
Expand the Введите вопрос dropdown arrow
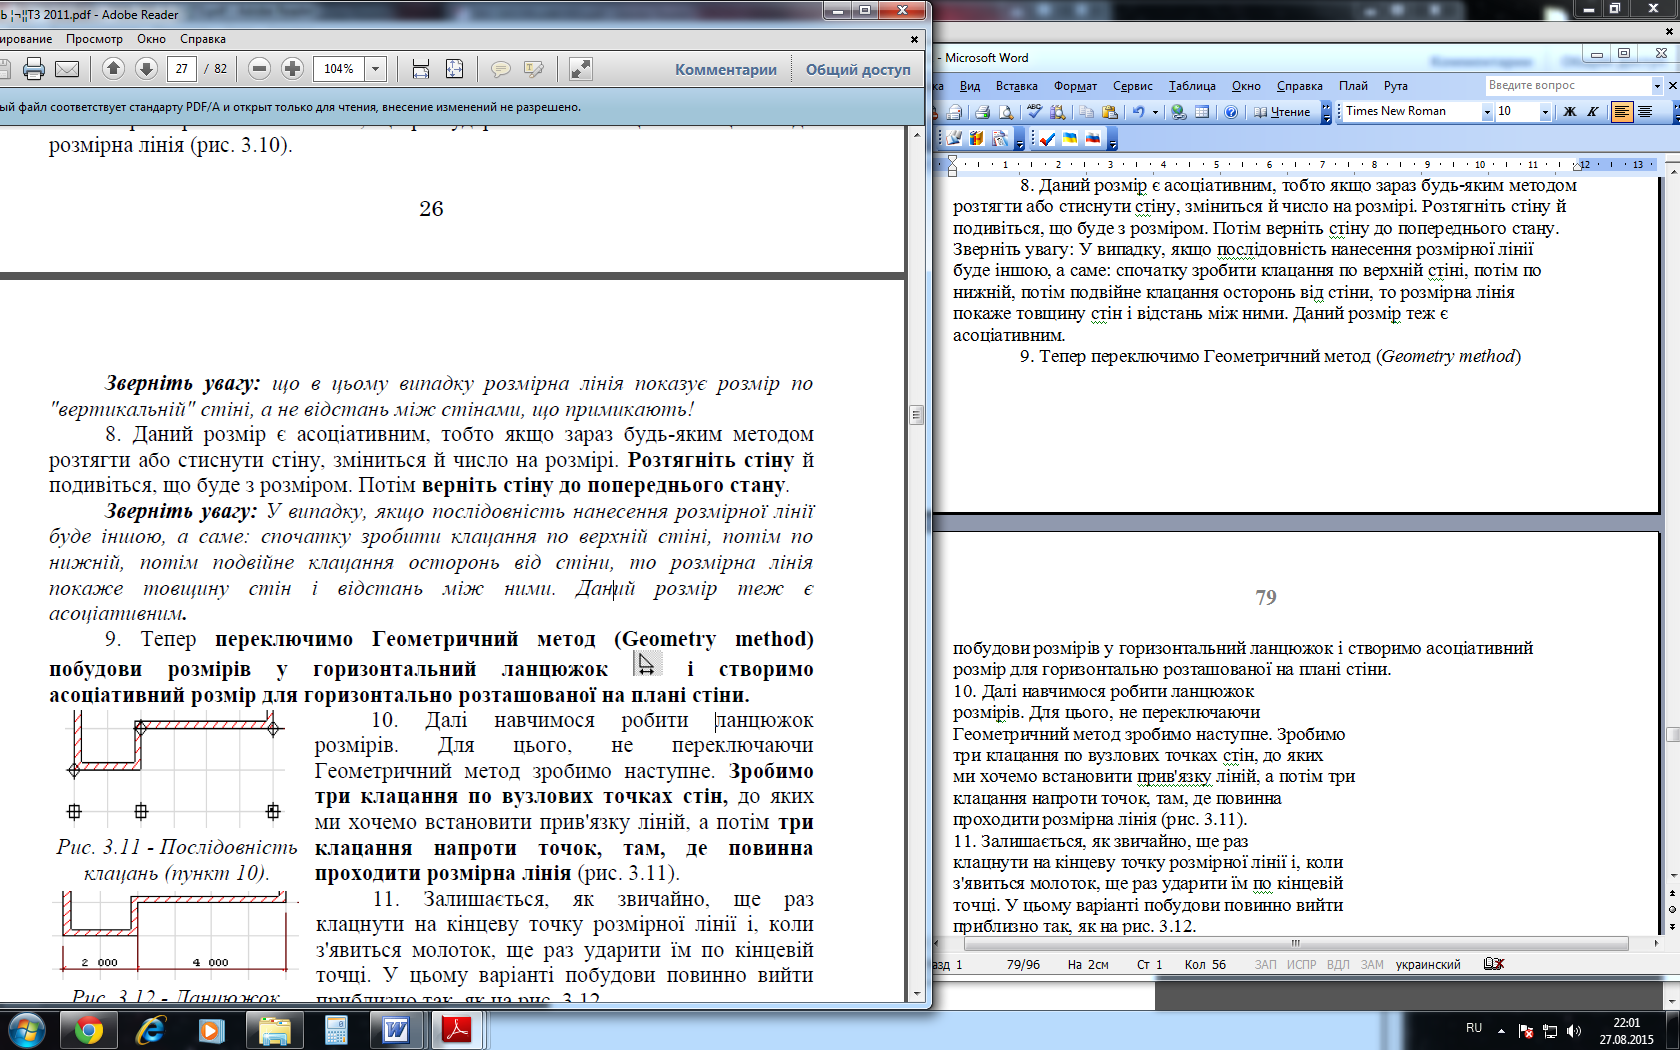click(1657, 86)
